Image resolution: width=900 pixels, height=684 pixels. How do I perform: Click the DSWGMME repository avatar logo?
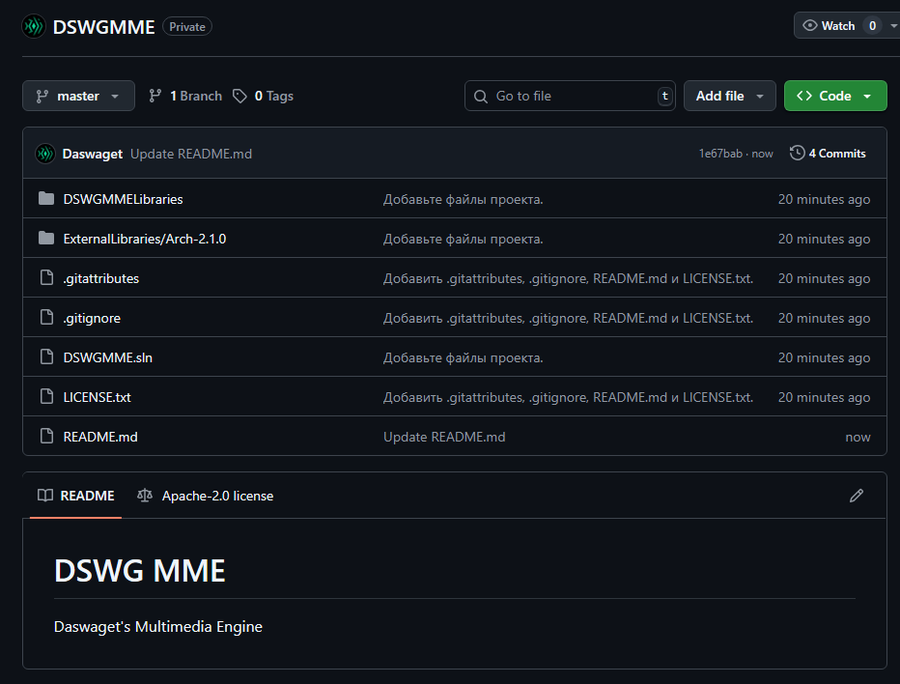pyautogui.click(x=33, y=26)
